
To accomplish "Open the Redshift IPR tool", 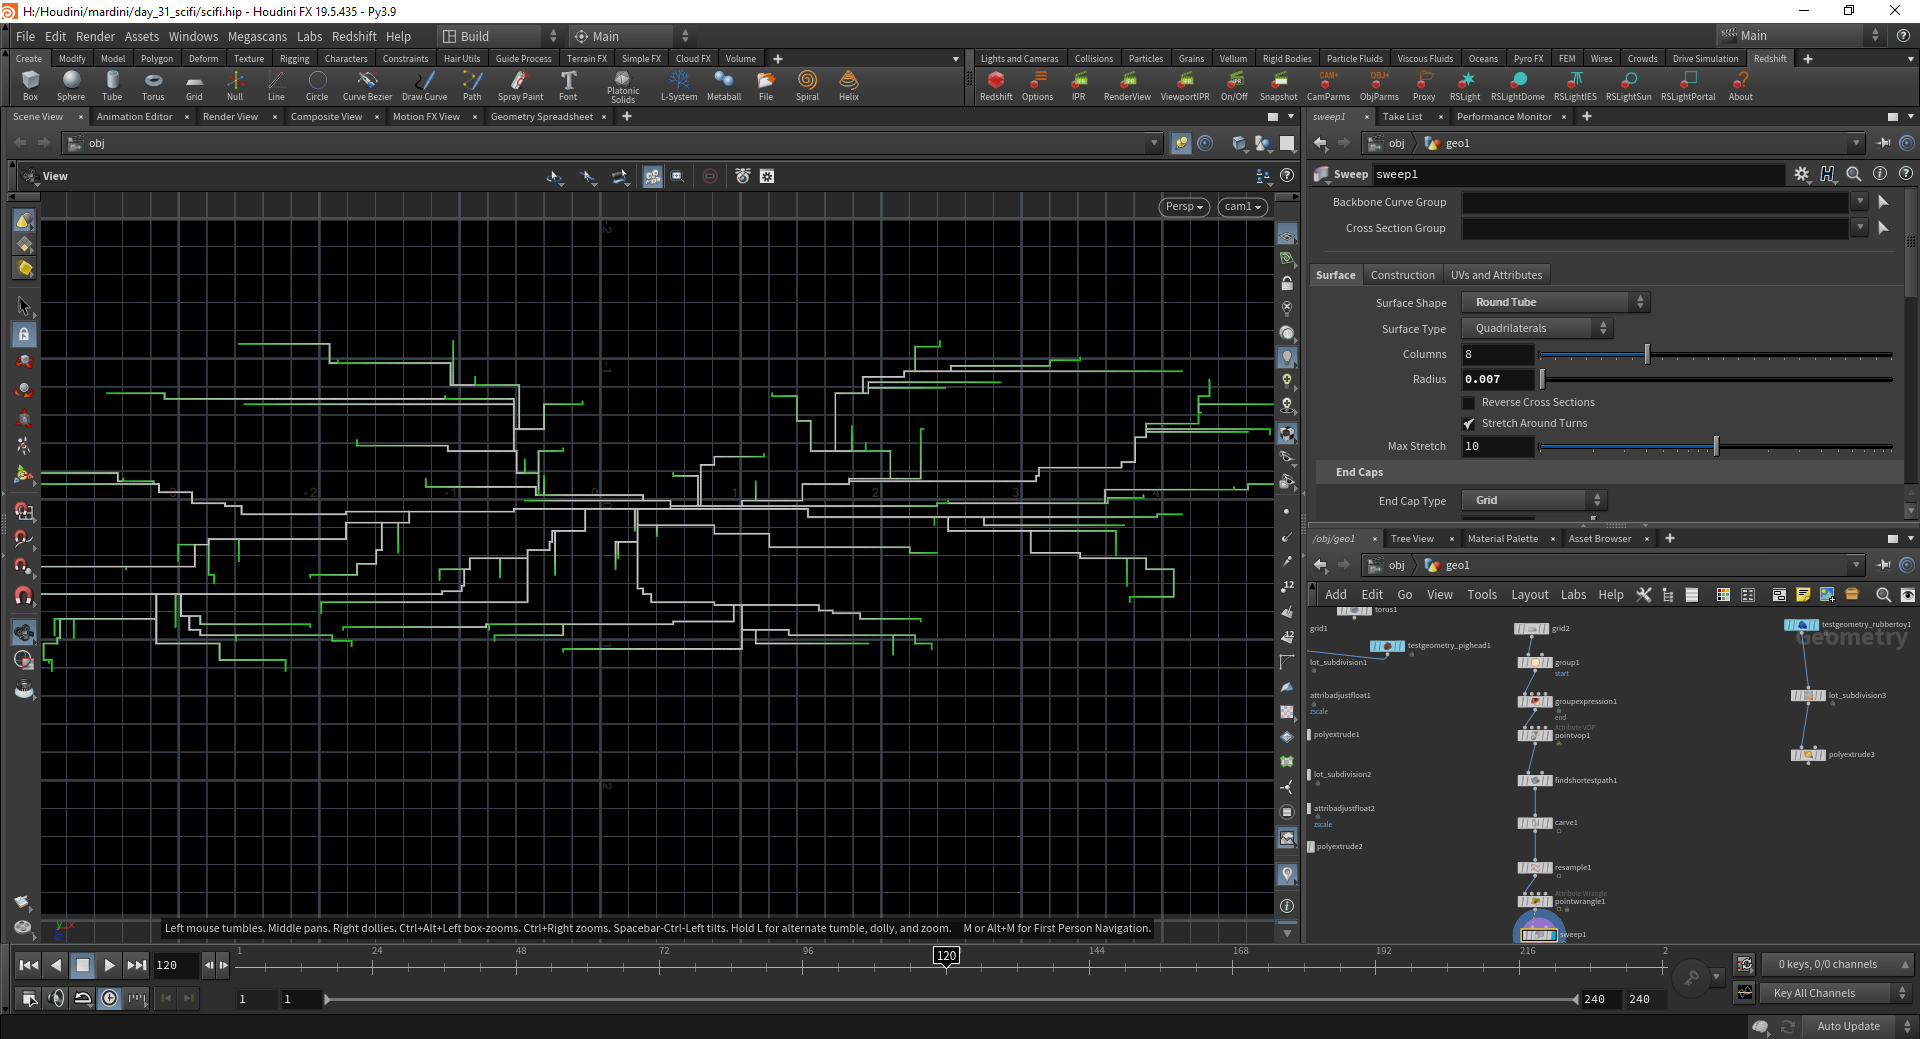I will point(1079,85).
